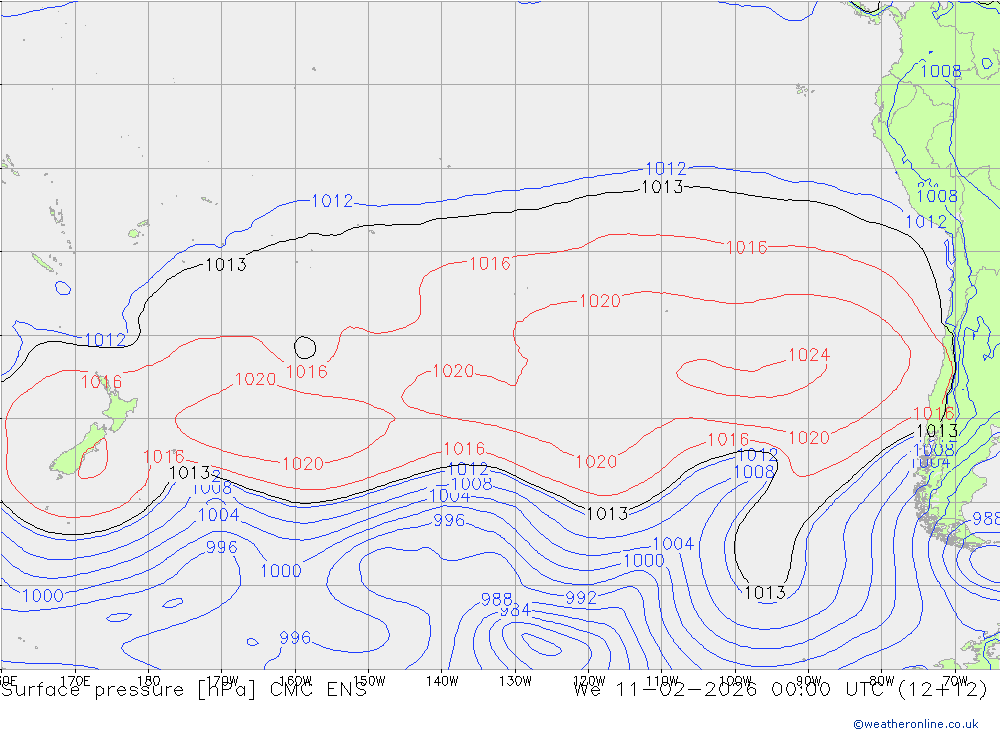Screen dimensions: 1000x733
Task: Click the 984 hPa isobar label
Action: point(515,611)
